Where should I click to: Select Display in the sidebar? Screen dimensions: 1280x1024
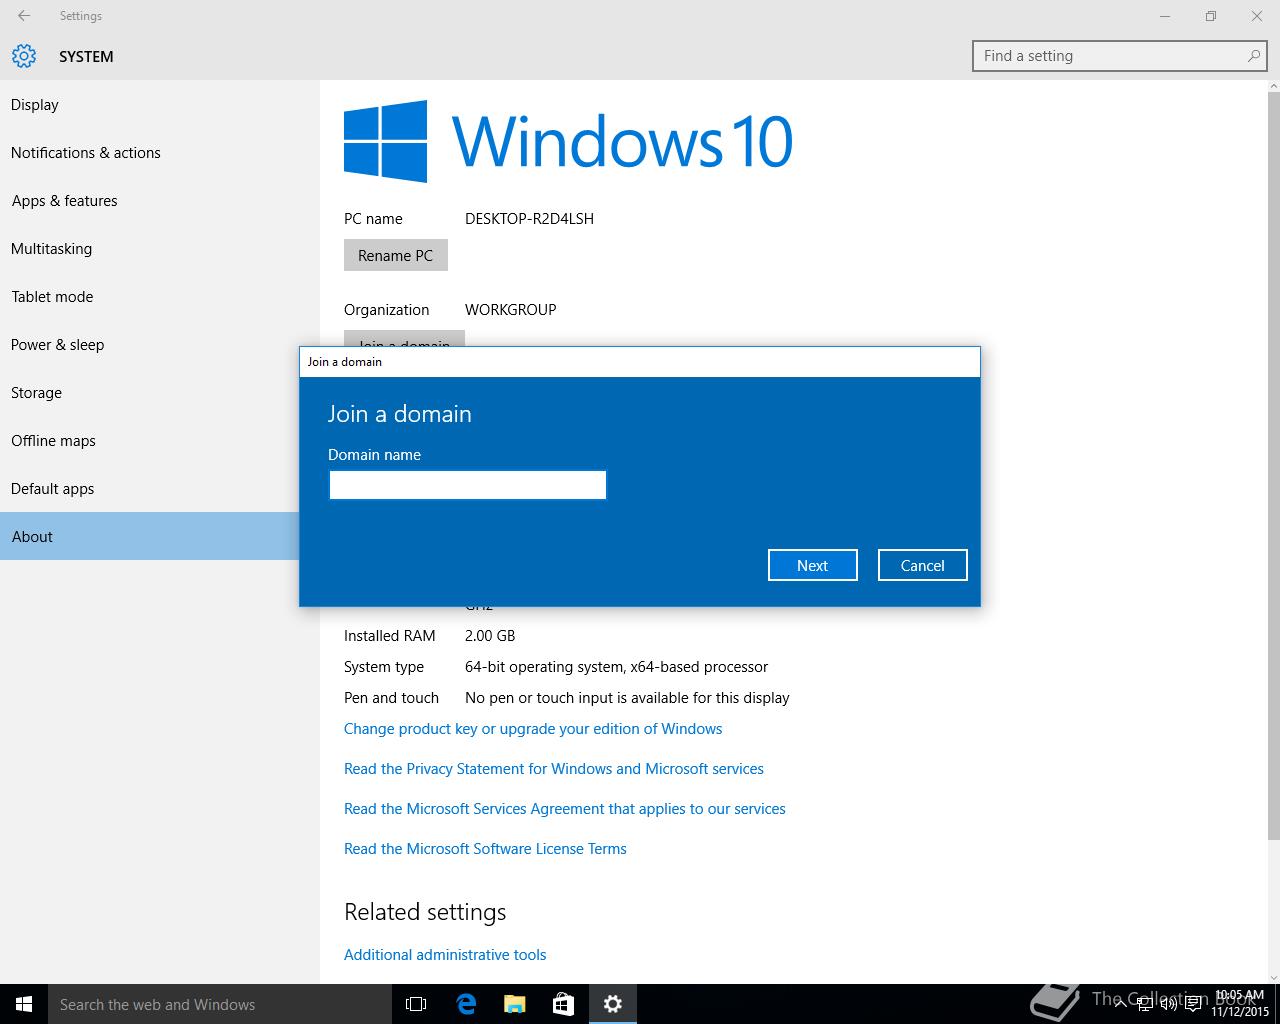[160, 105]
